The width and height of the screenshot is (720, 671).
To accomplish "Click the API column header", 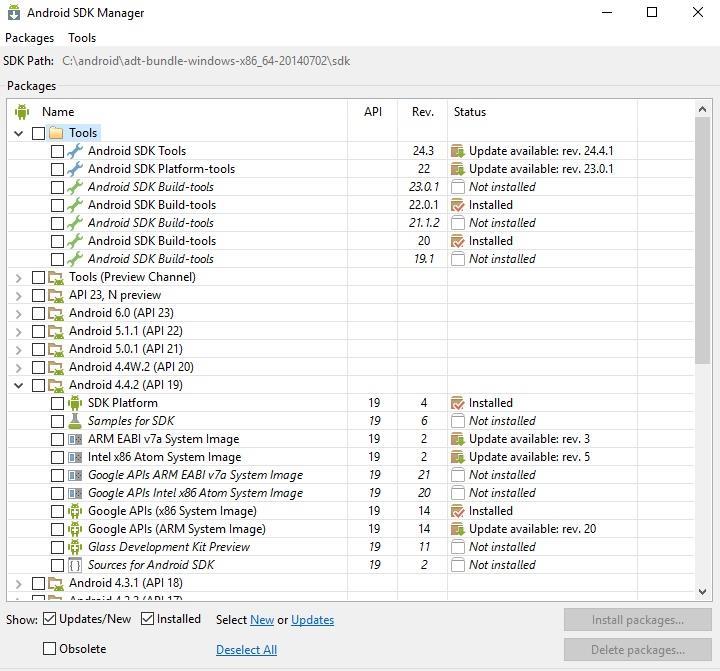I will (373, 112).
